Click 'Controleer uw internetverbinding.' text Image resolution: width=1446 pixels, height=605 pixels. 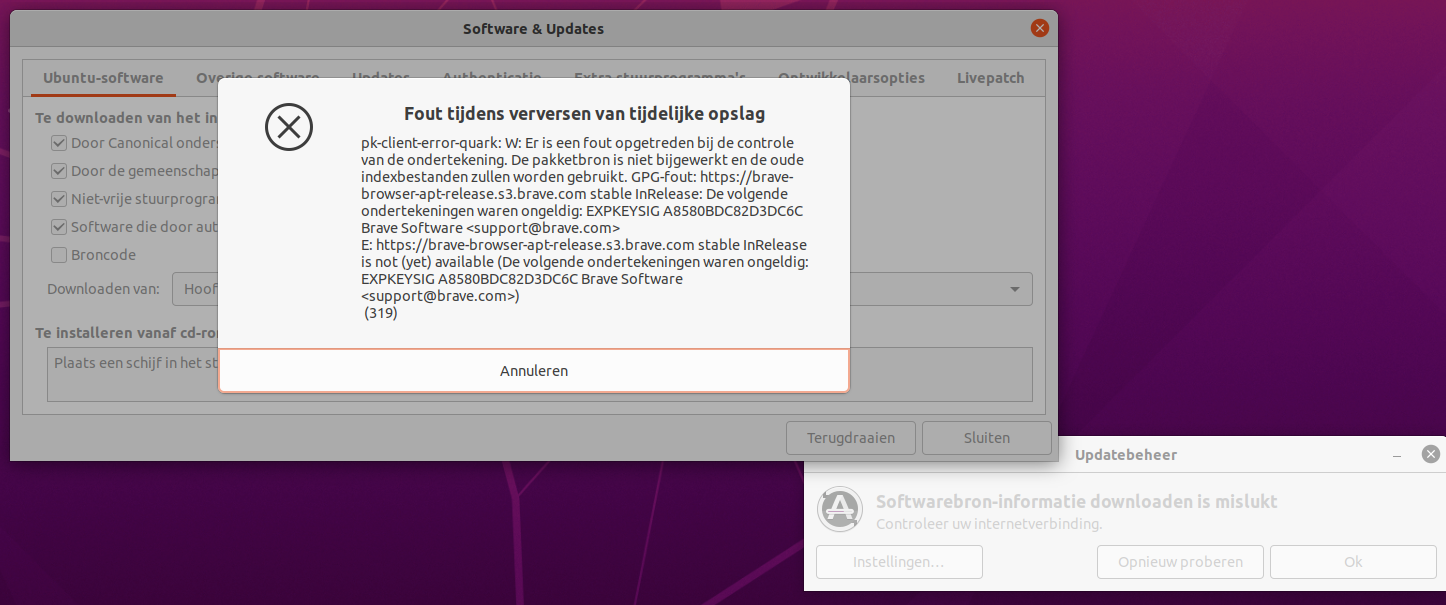tap(989, 524)
